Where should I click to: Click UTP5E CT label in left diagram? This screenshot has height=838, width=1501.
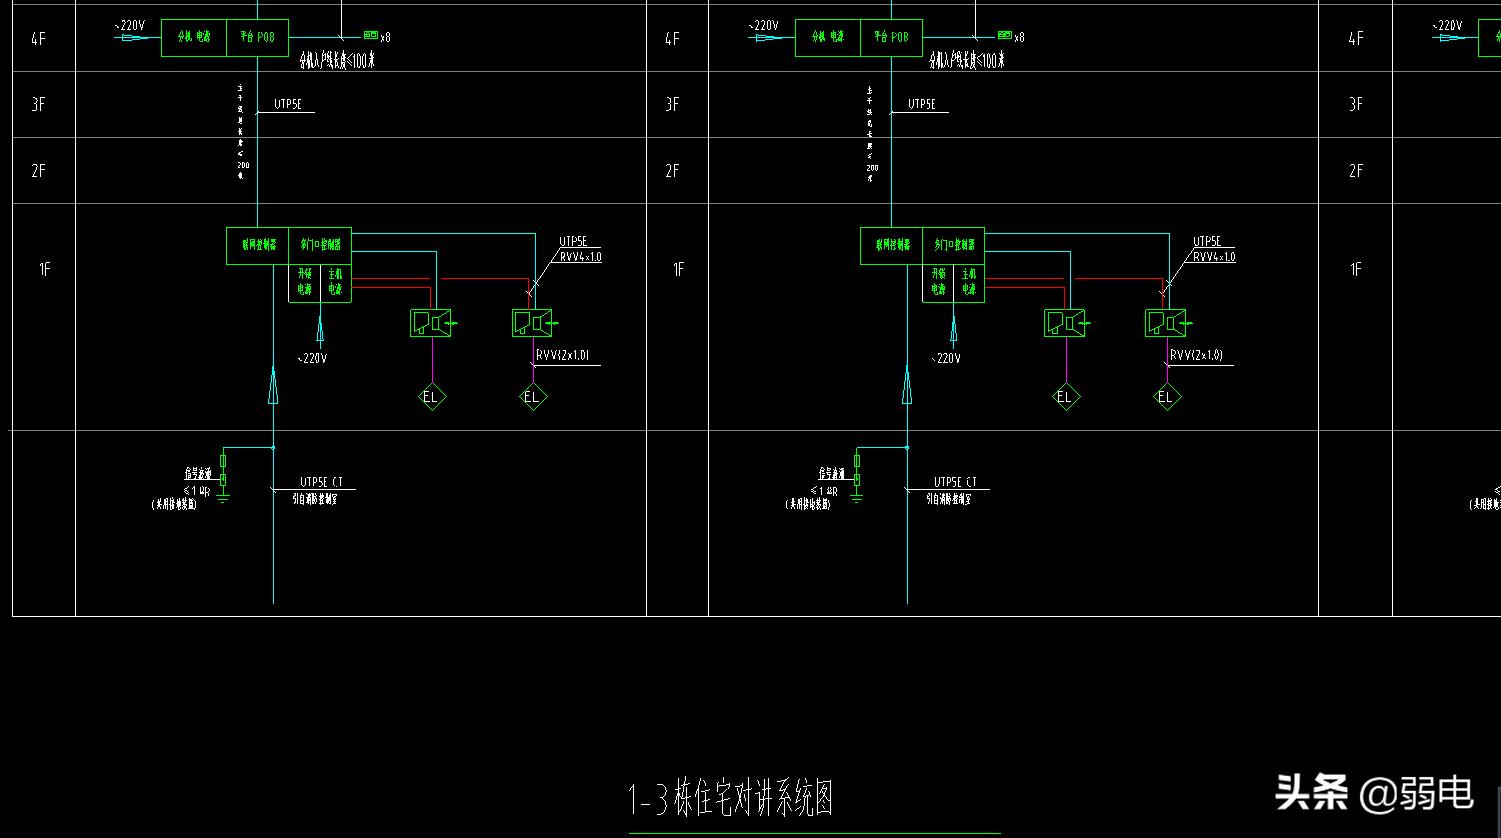pos(321,482)
